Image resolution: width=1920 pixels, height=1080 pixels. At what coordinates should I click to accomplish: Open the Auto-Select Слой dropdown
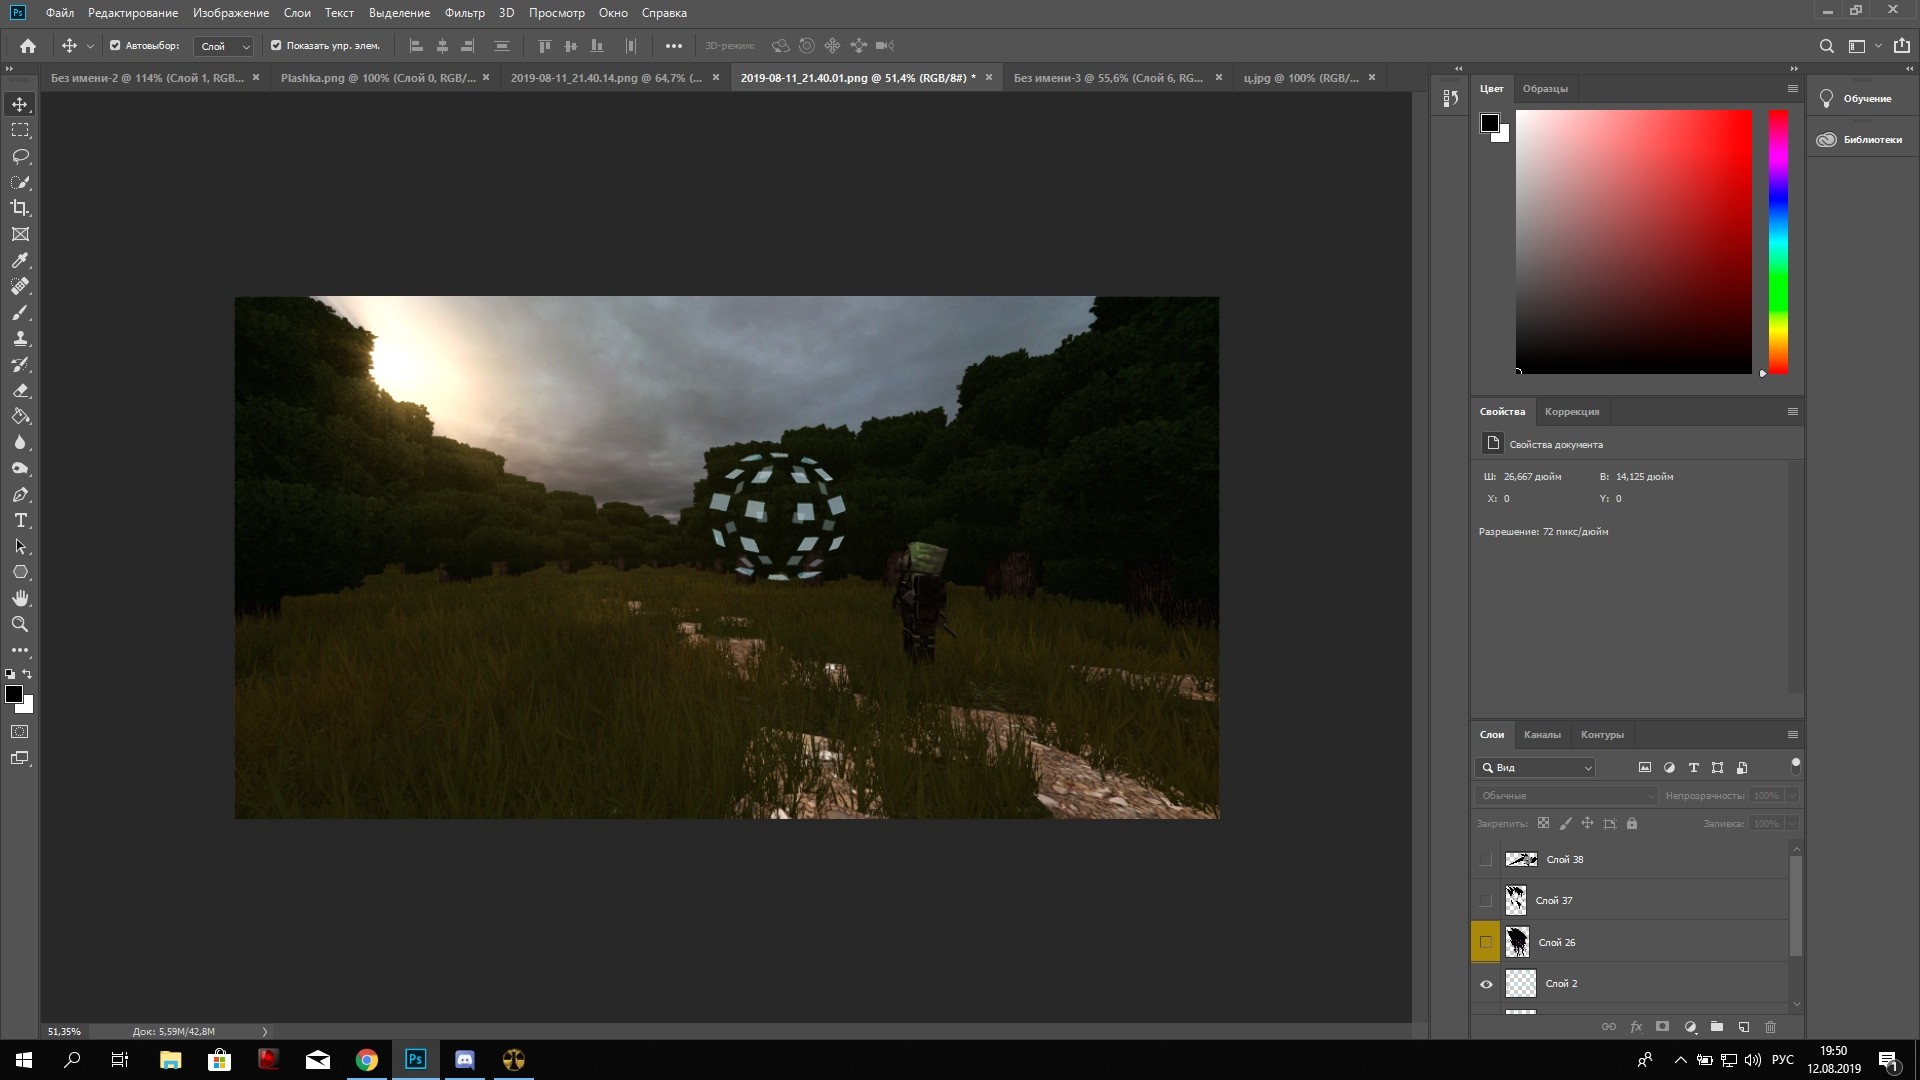click(x=223, y=46)
